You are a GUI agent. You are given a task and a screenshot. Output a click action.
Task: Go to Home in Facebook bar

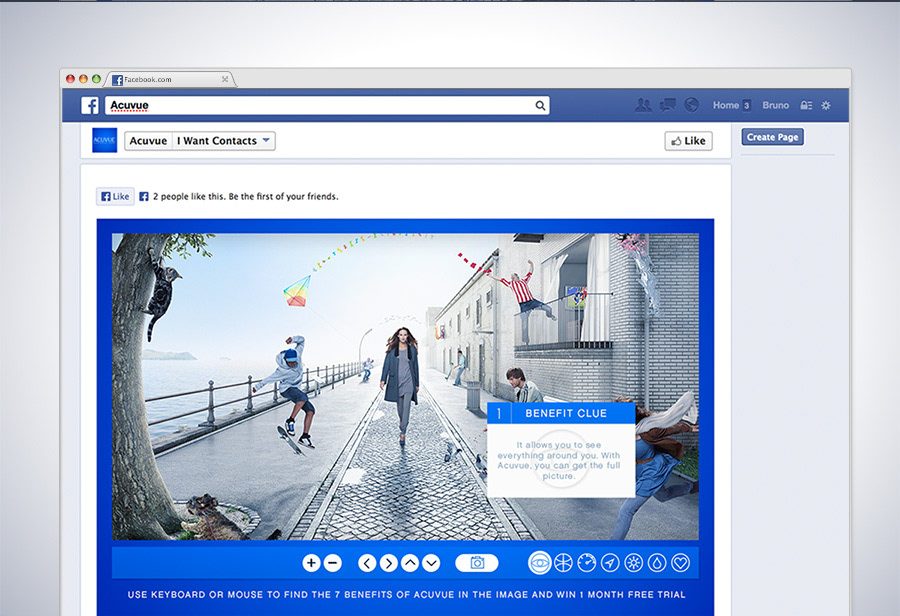point(726,105)
